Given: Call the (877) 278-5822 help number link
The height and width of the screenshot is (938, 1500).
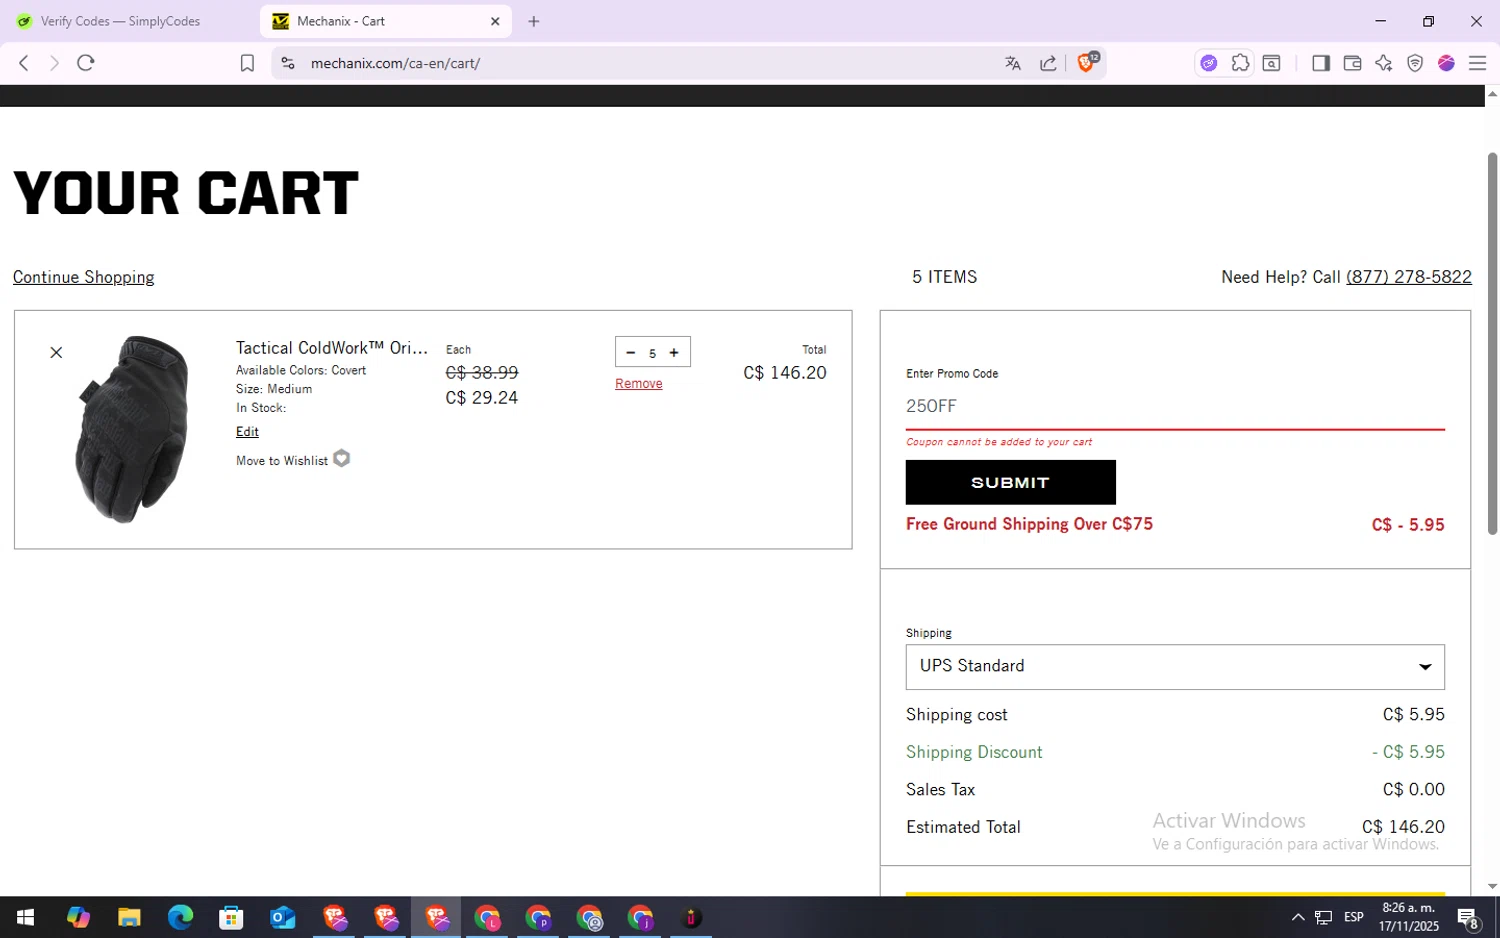Looking at the screenshot, I should pos(1409,277).
